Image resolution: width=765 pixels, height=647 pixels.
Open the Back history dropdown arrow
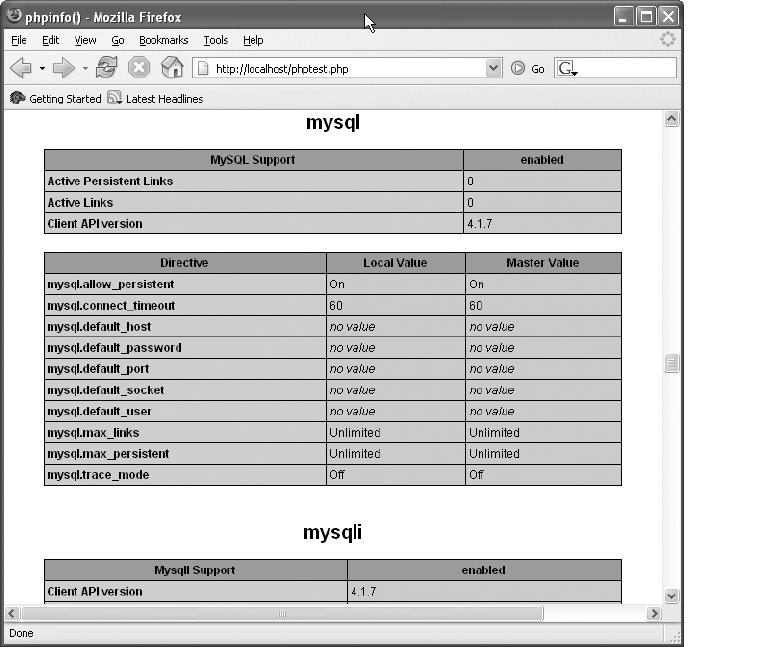[42, 68]
